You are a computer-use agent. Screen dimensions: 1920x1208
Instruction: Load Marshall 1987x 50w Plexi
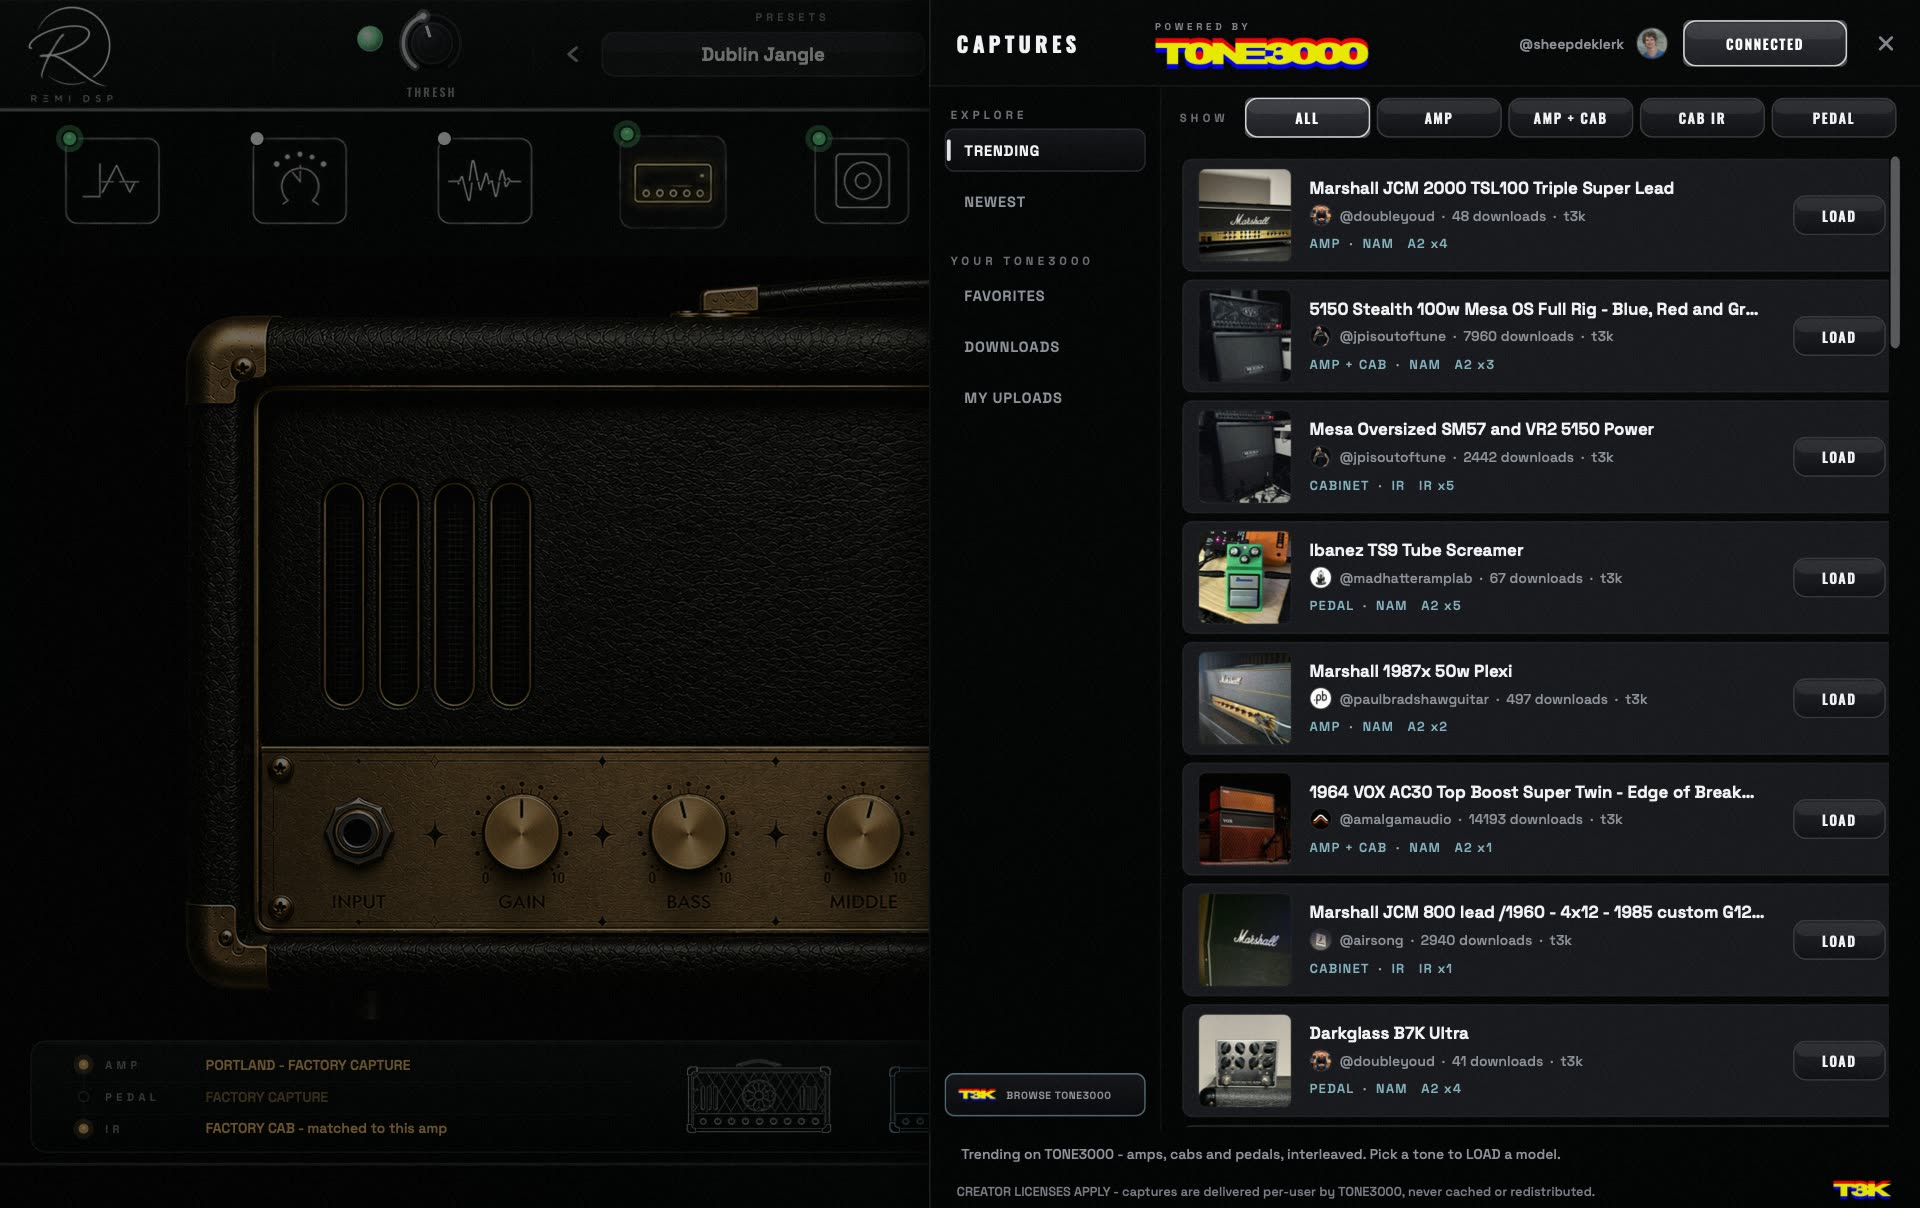pos(1838,699)
